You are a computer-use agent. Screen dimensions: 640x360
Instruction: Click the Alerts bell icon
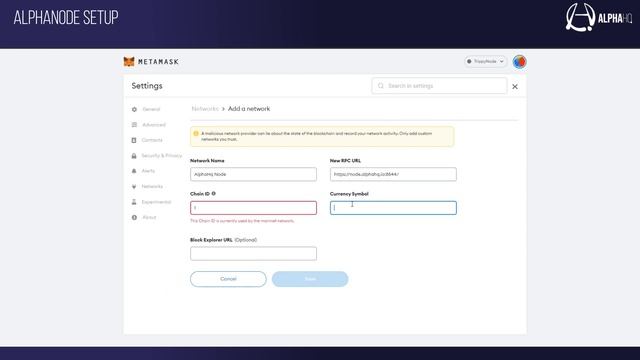click(x=134, y=171)
